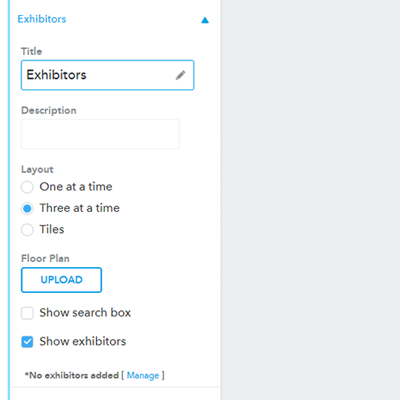
Task: Click the 'Tiles' label text
Action: (52, 229)
